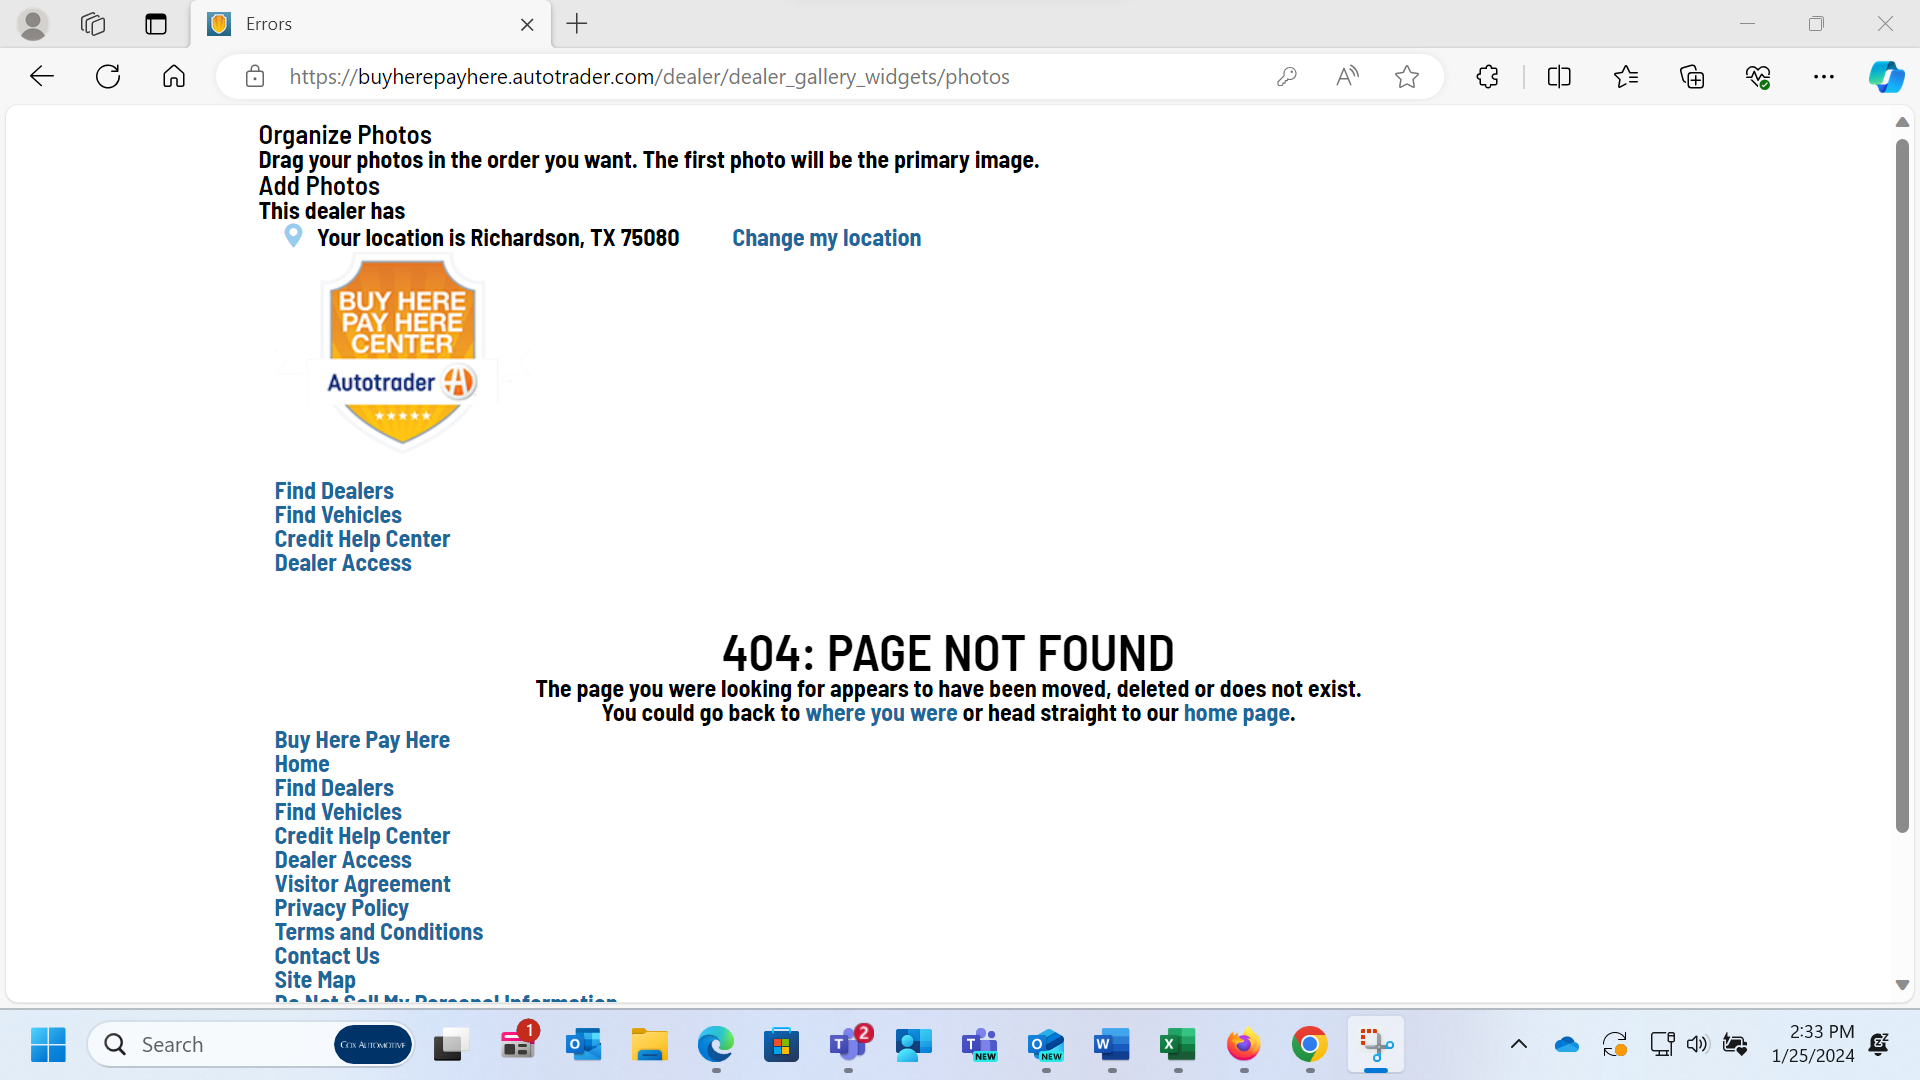Viewport: 1920px width, 1080px height.
Task: Follow the 'where you were' link
Action: pos(881,713)
